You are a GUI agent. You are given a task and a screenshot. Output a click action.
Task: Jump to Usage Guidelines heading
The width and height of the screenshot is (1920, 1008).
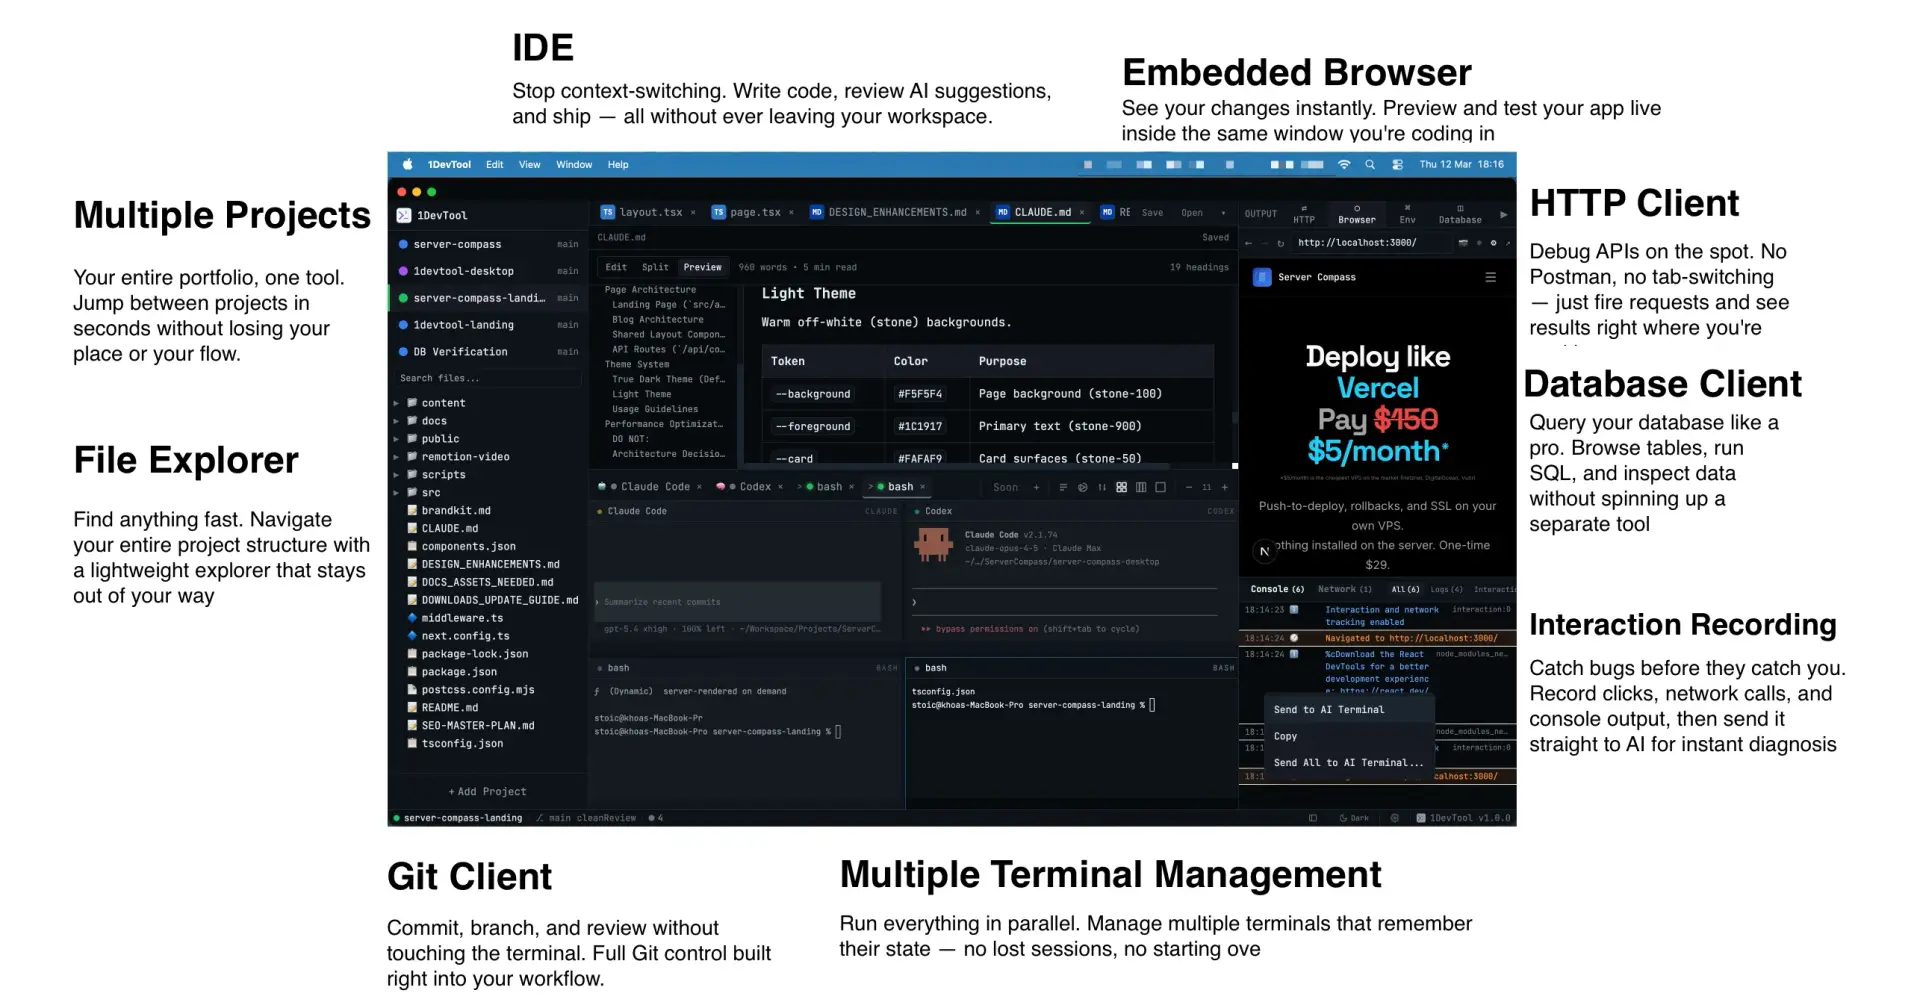655,409
